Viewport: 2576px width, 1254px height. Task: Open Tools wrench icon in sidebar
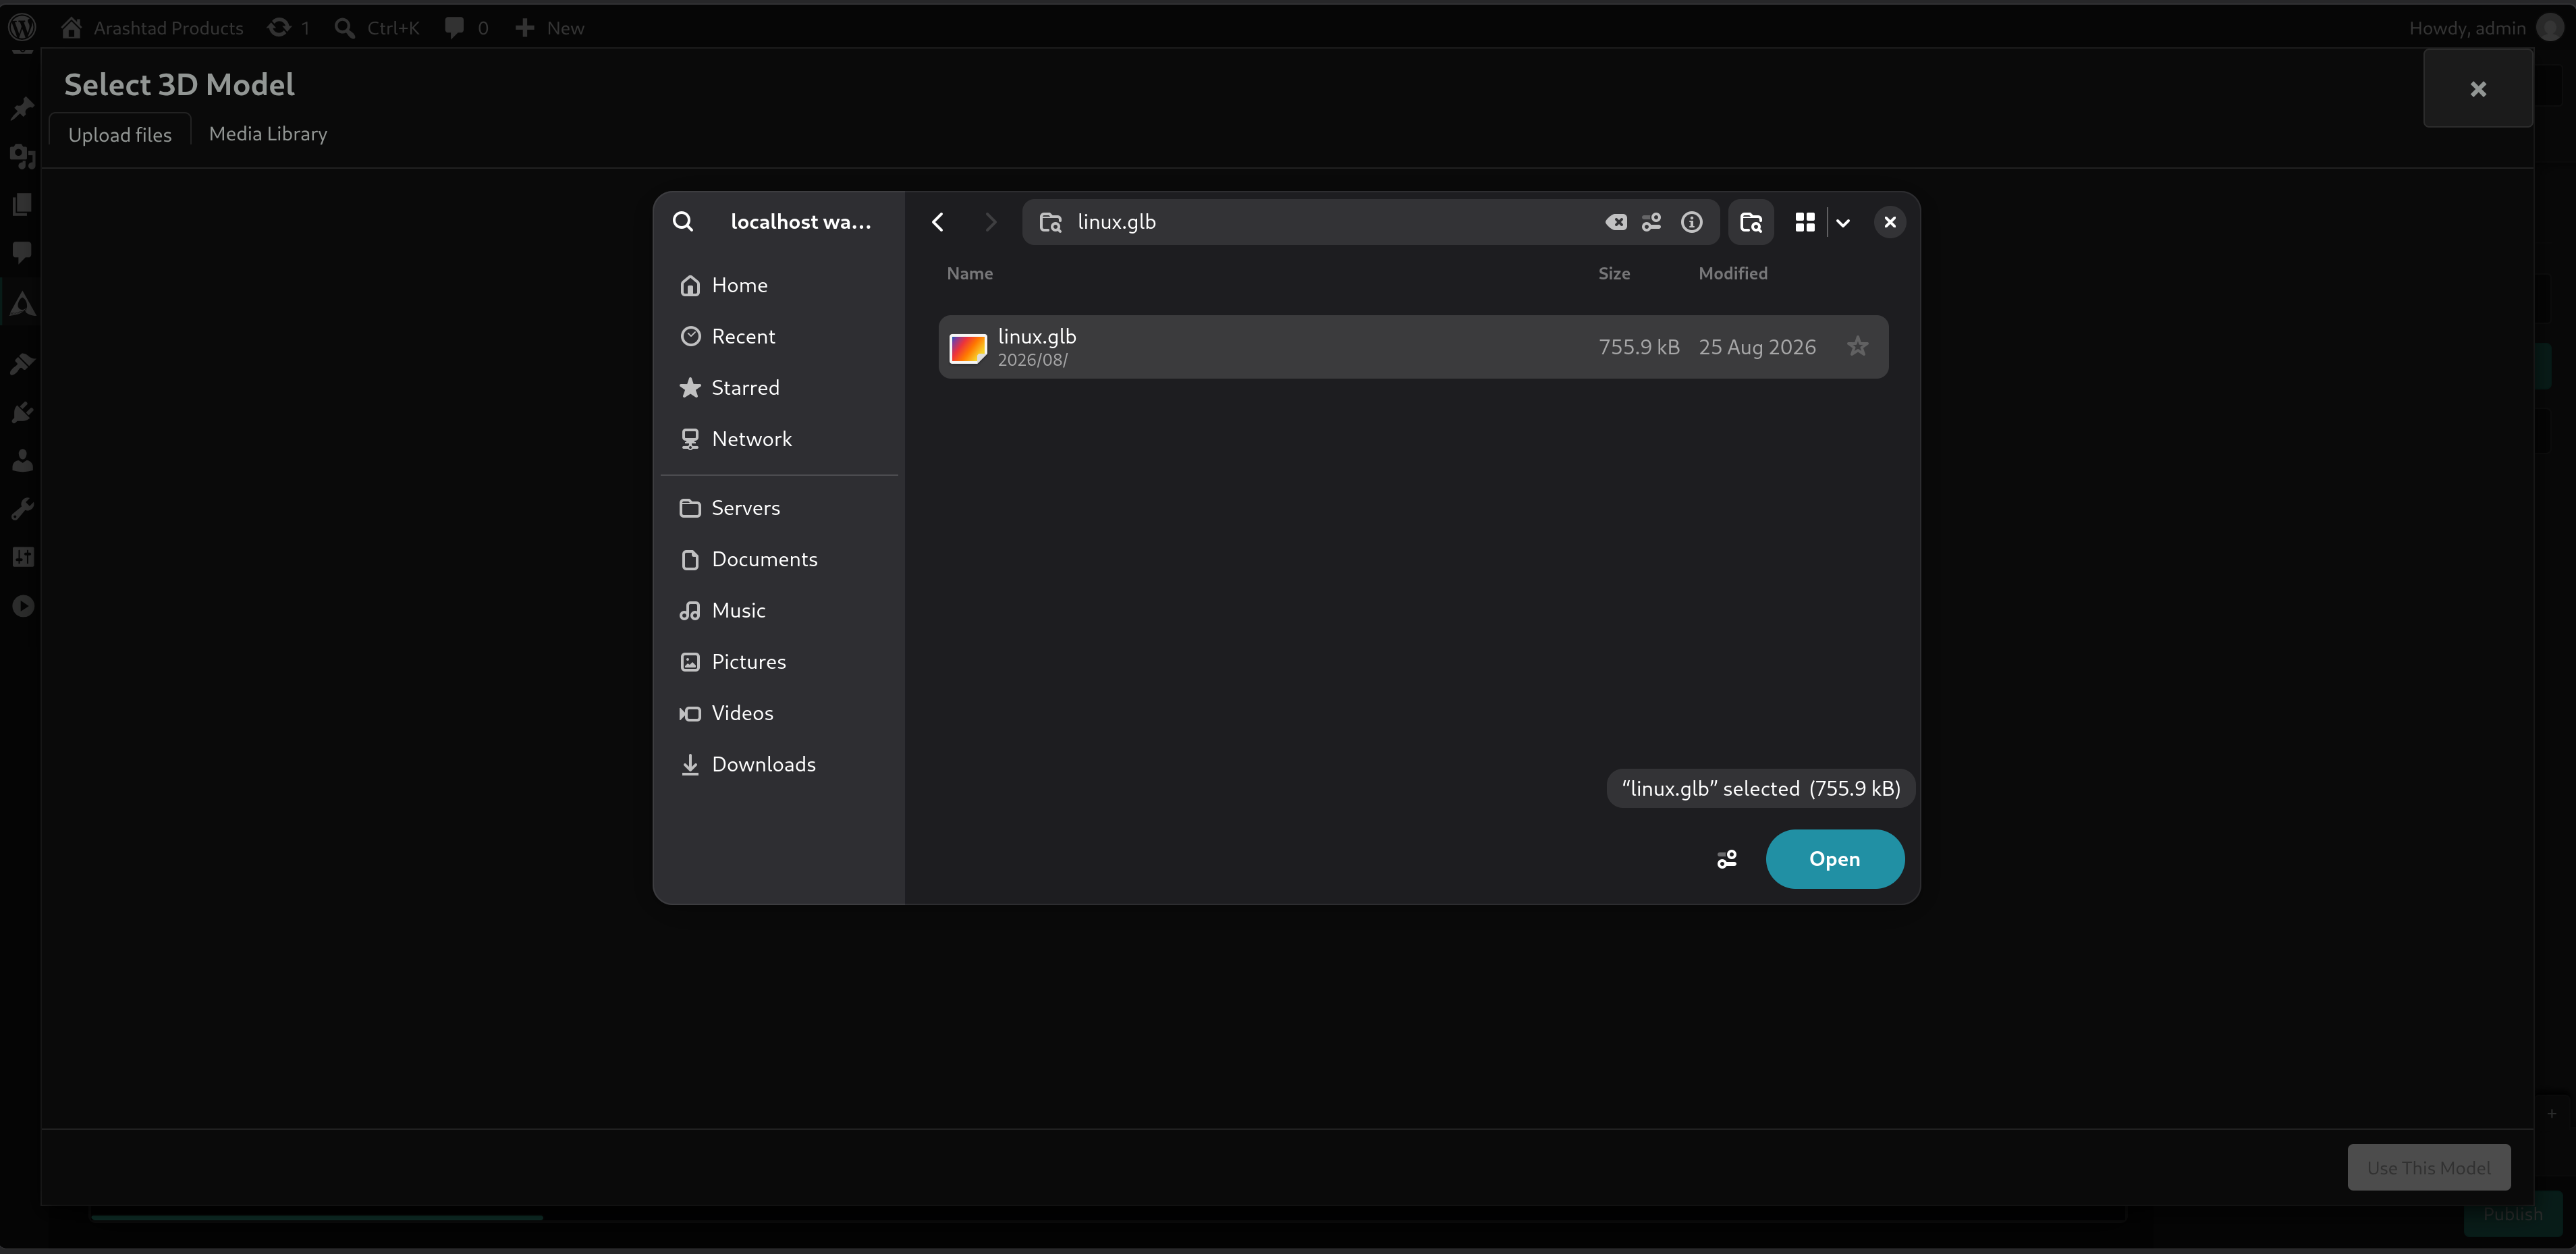click(x=22, y=509)
